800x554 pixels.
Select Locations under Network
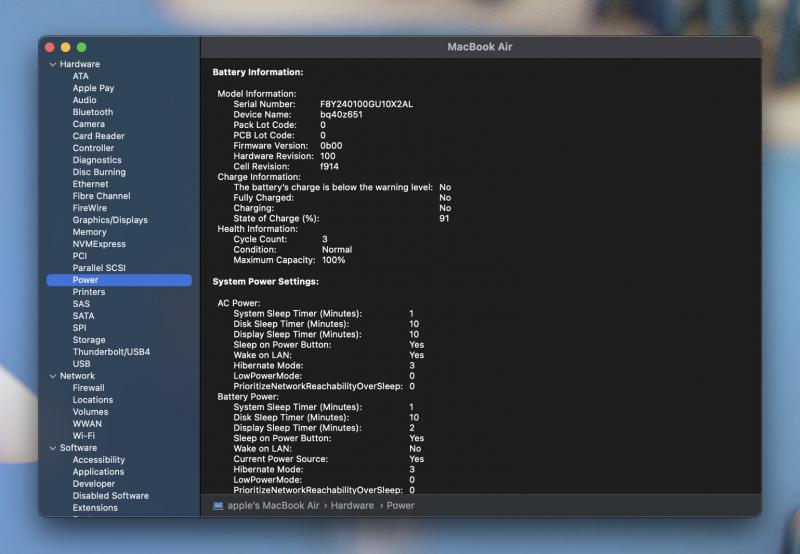[93, 400]
